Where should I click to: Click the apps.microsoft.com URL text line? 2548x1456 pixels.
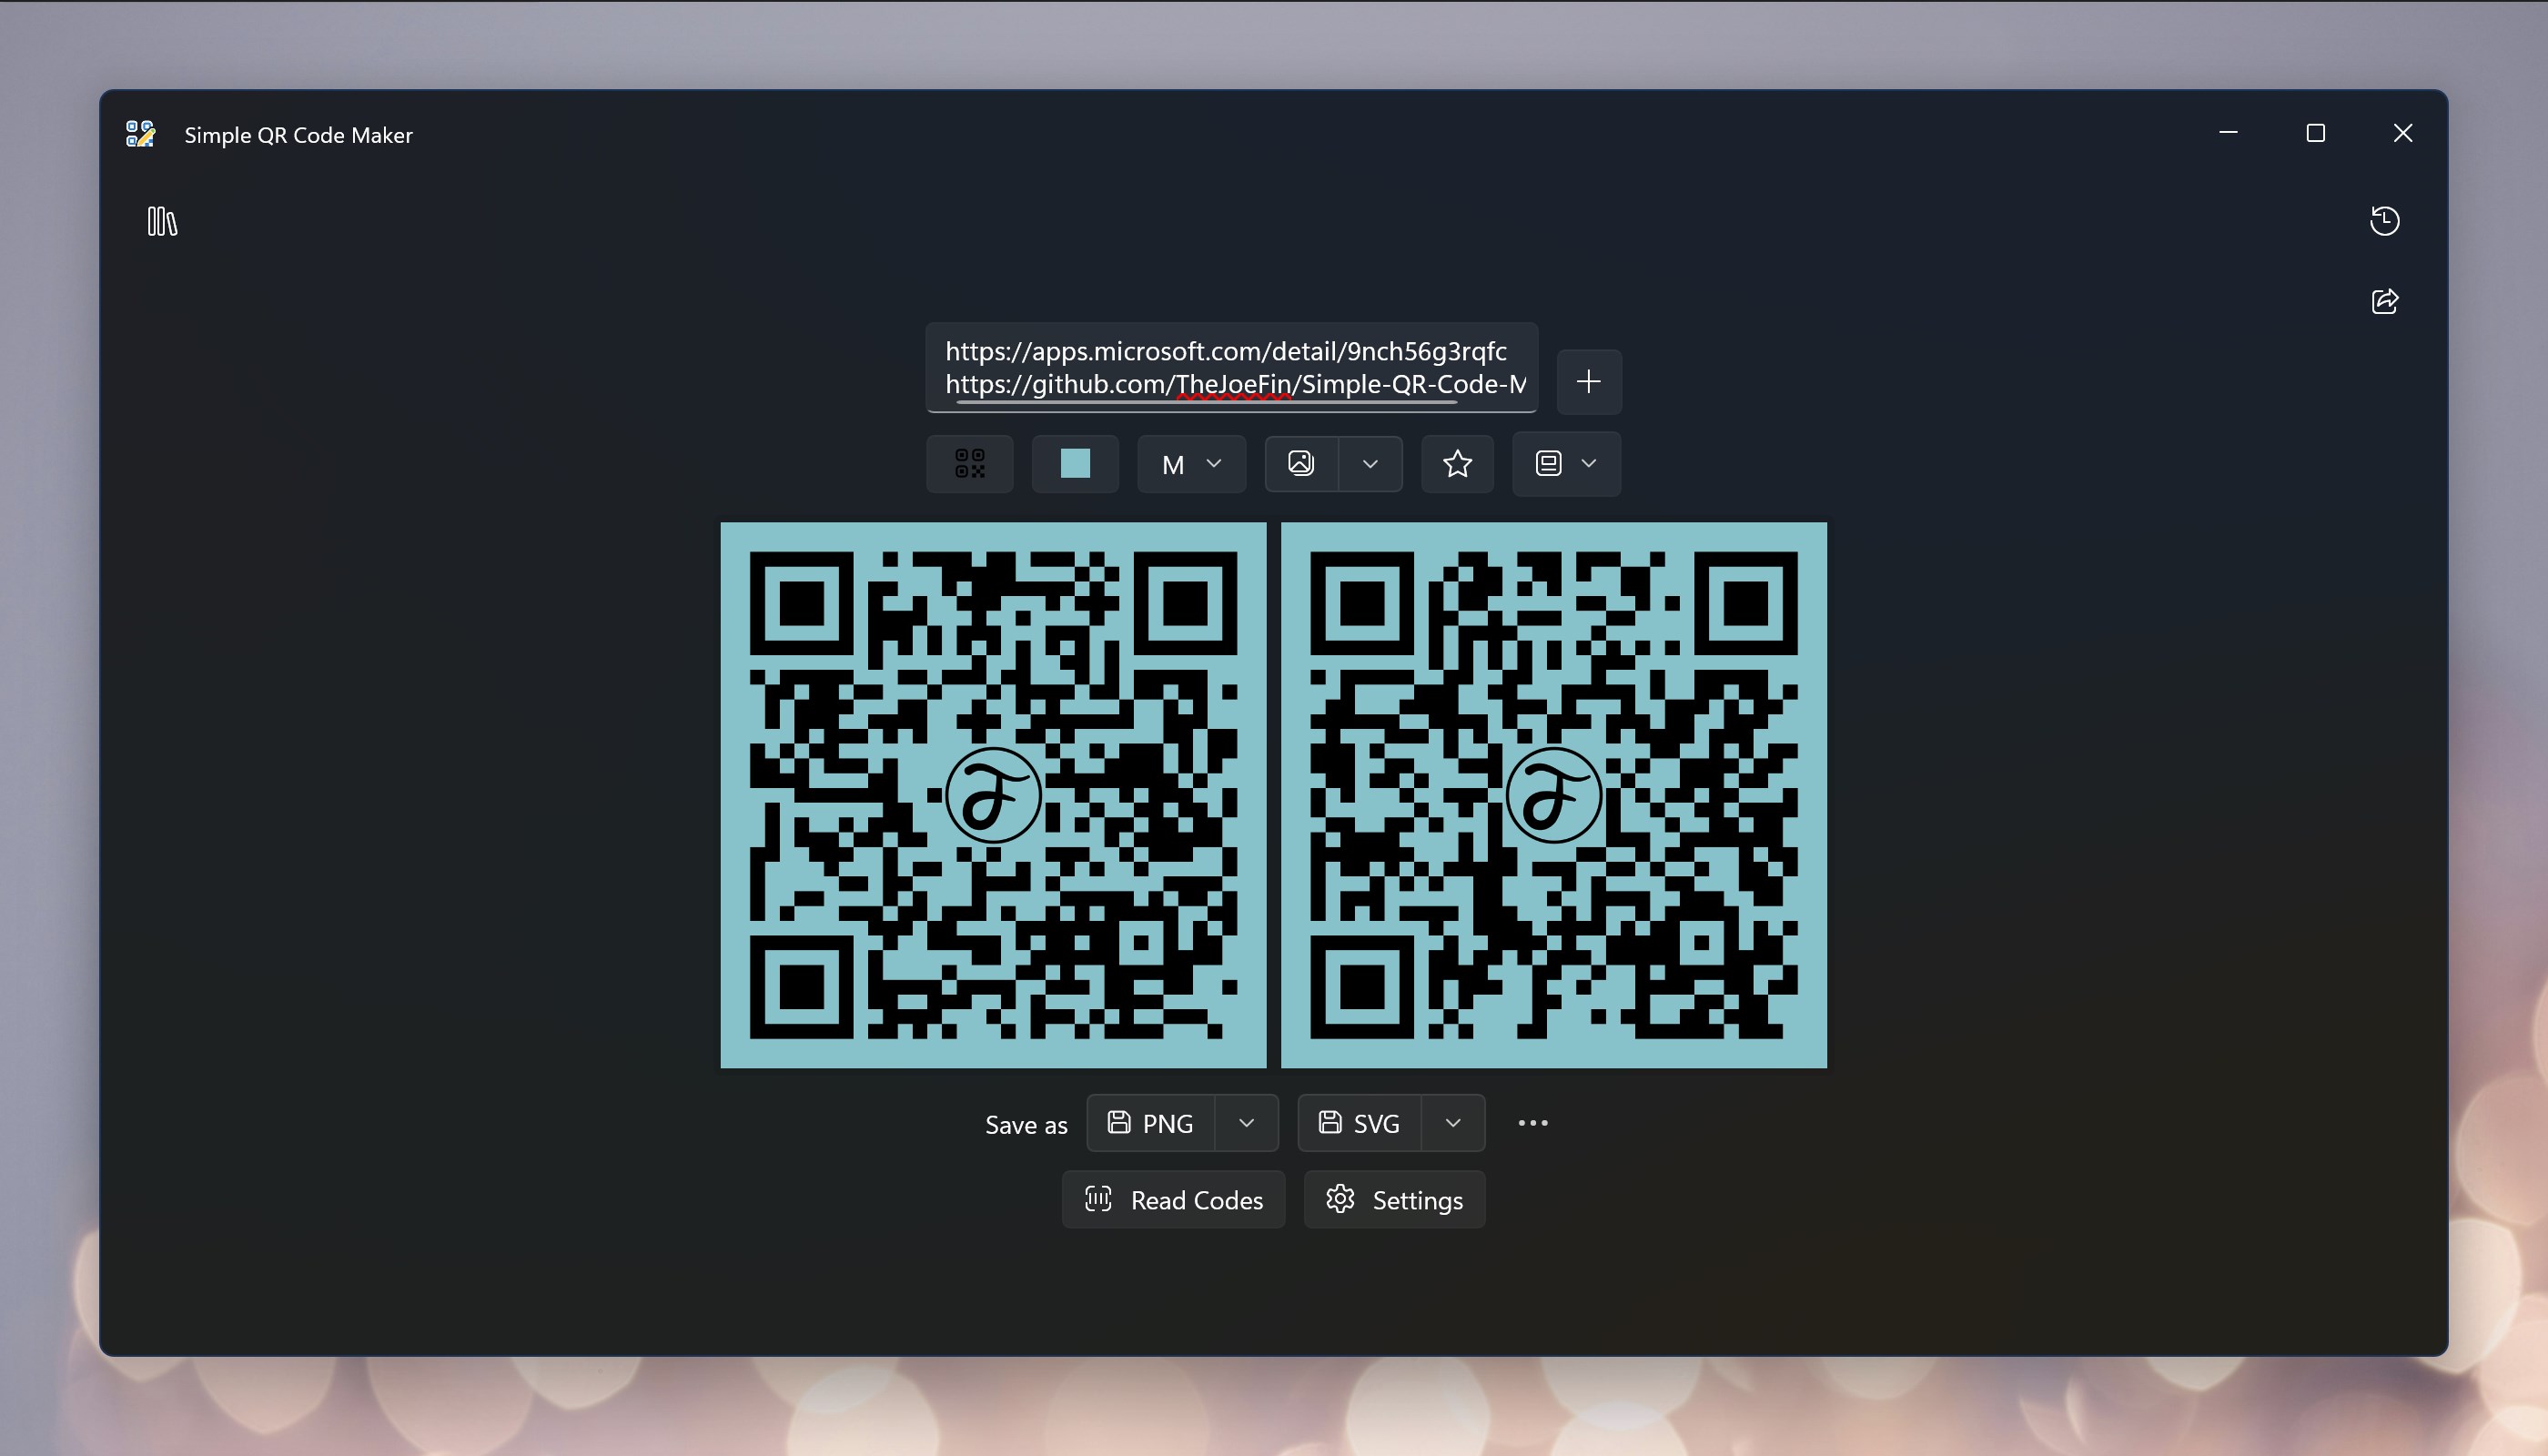1226,352
